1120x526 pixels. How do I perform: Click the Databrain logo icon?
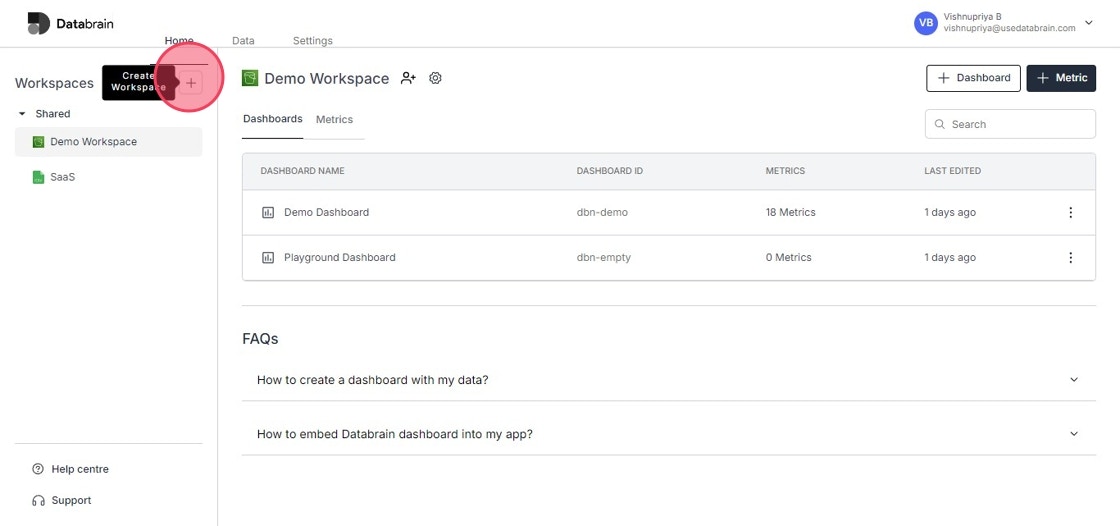[x=39, y=24]
